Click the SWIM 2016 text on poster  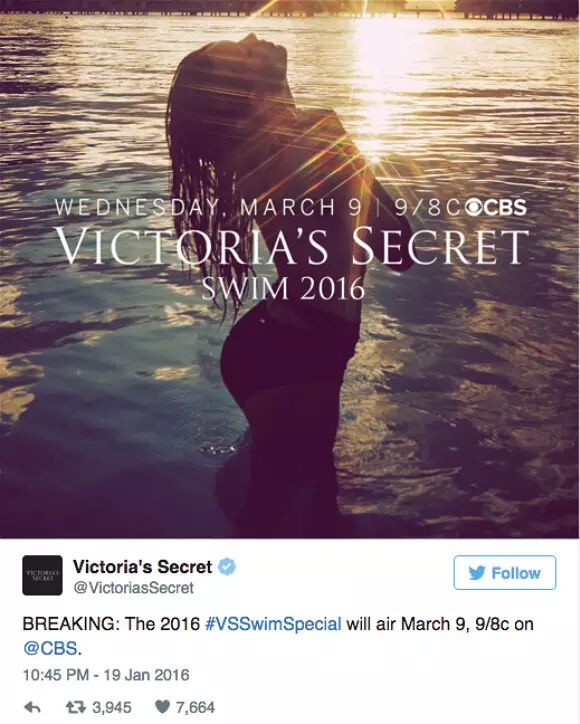pos(283,288)
